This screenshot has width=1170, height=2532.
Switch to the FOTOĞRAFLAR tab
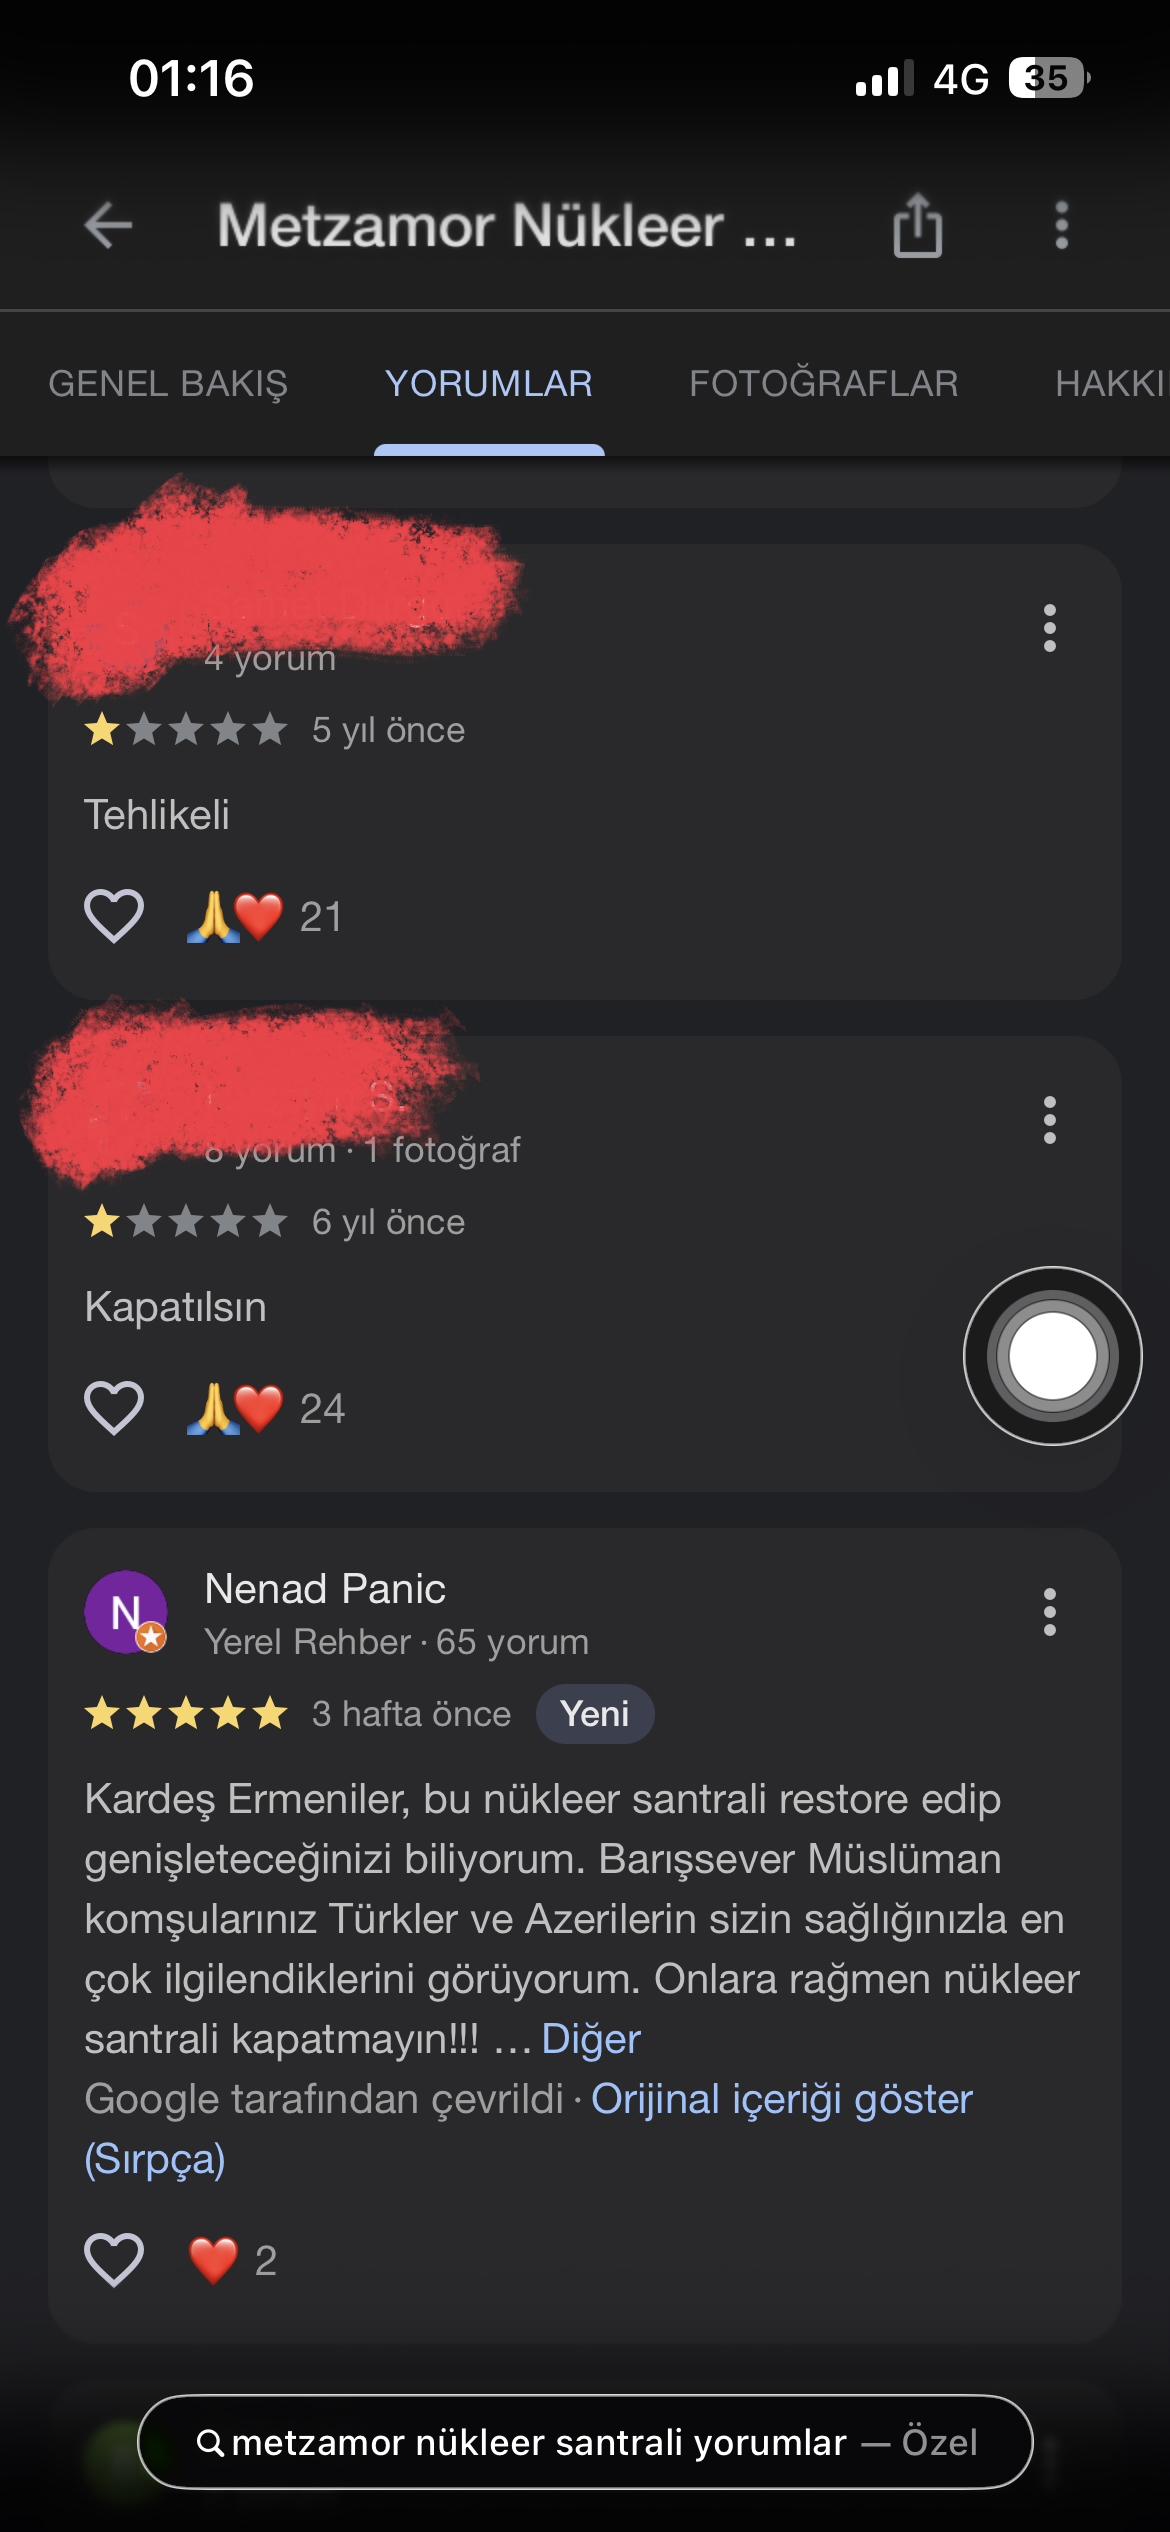coord(824,384)
